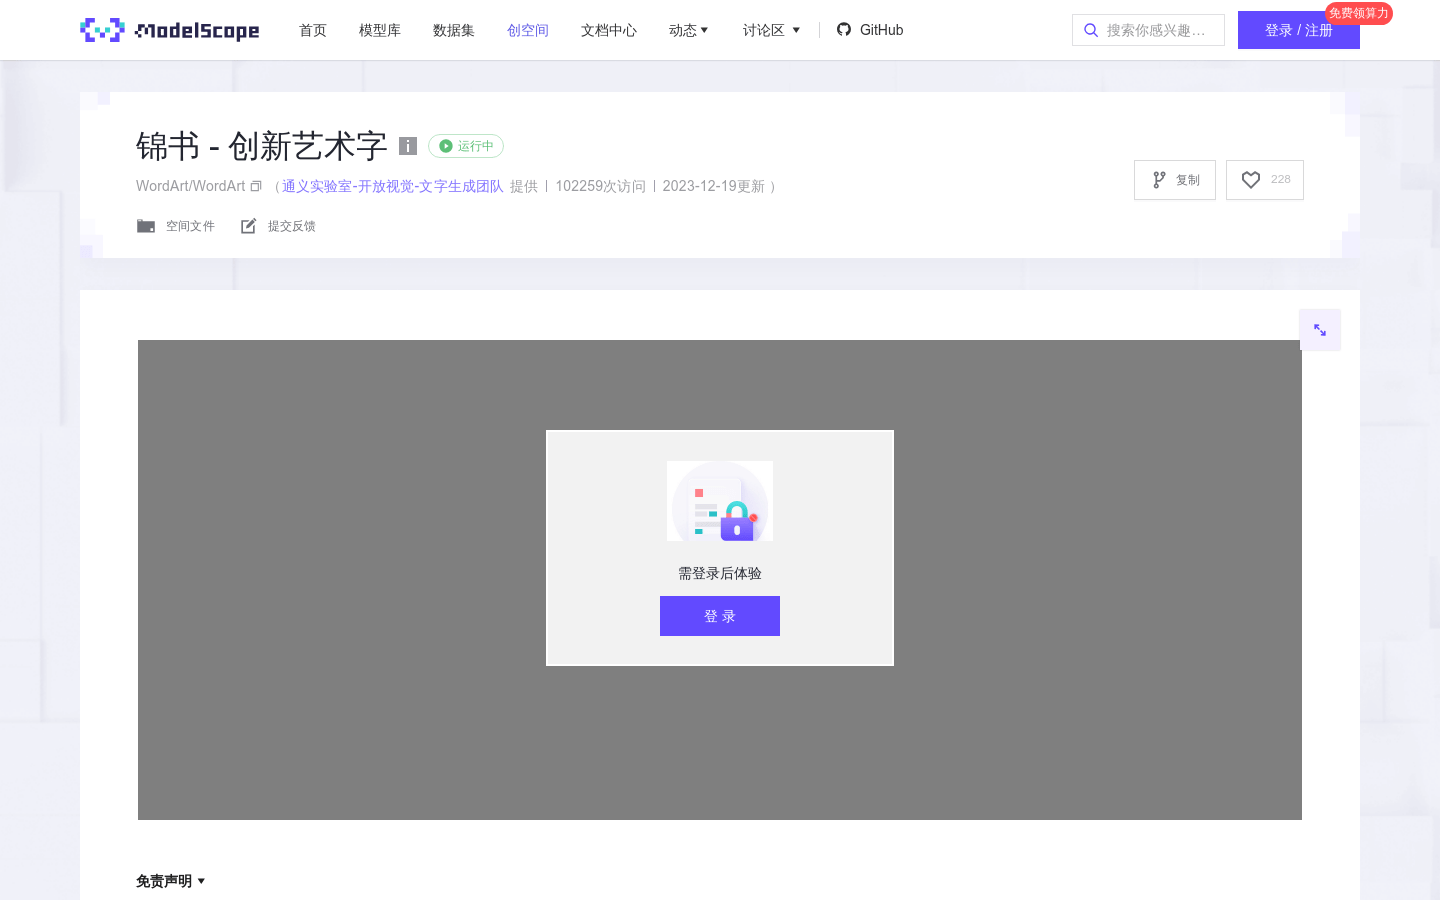Like the space with the heart toggle
This screenshot has height=900, width=1440.
[x=1250, y=180]
